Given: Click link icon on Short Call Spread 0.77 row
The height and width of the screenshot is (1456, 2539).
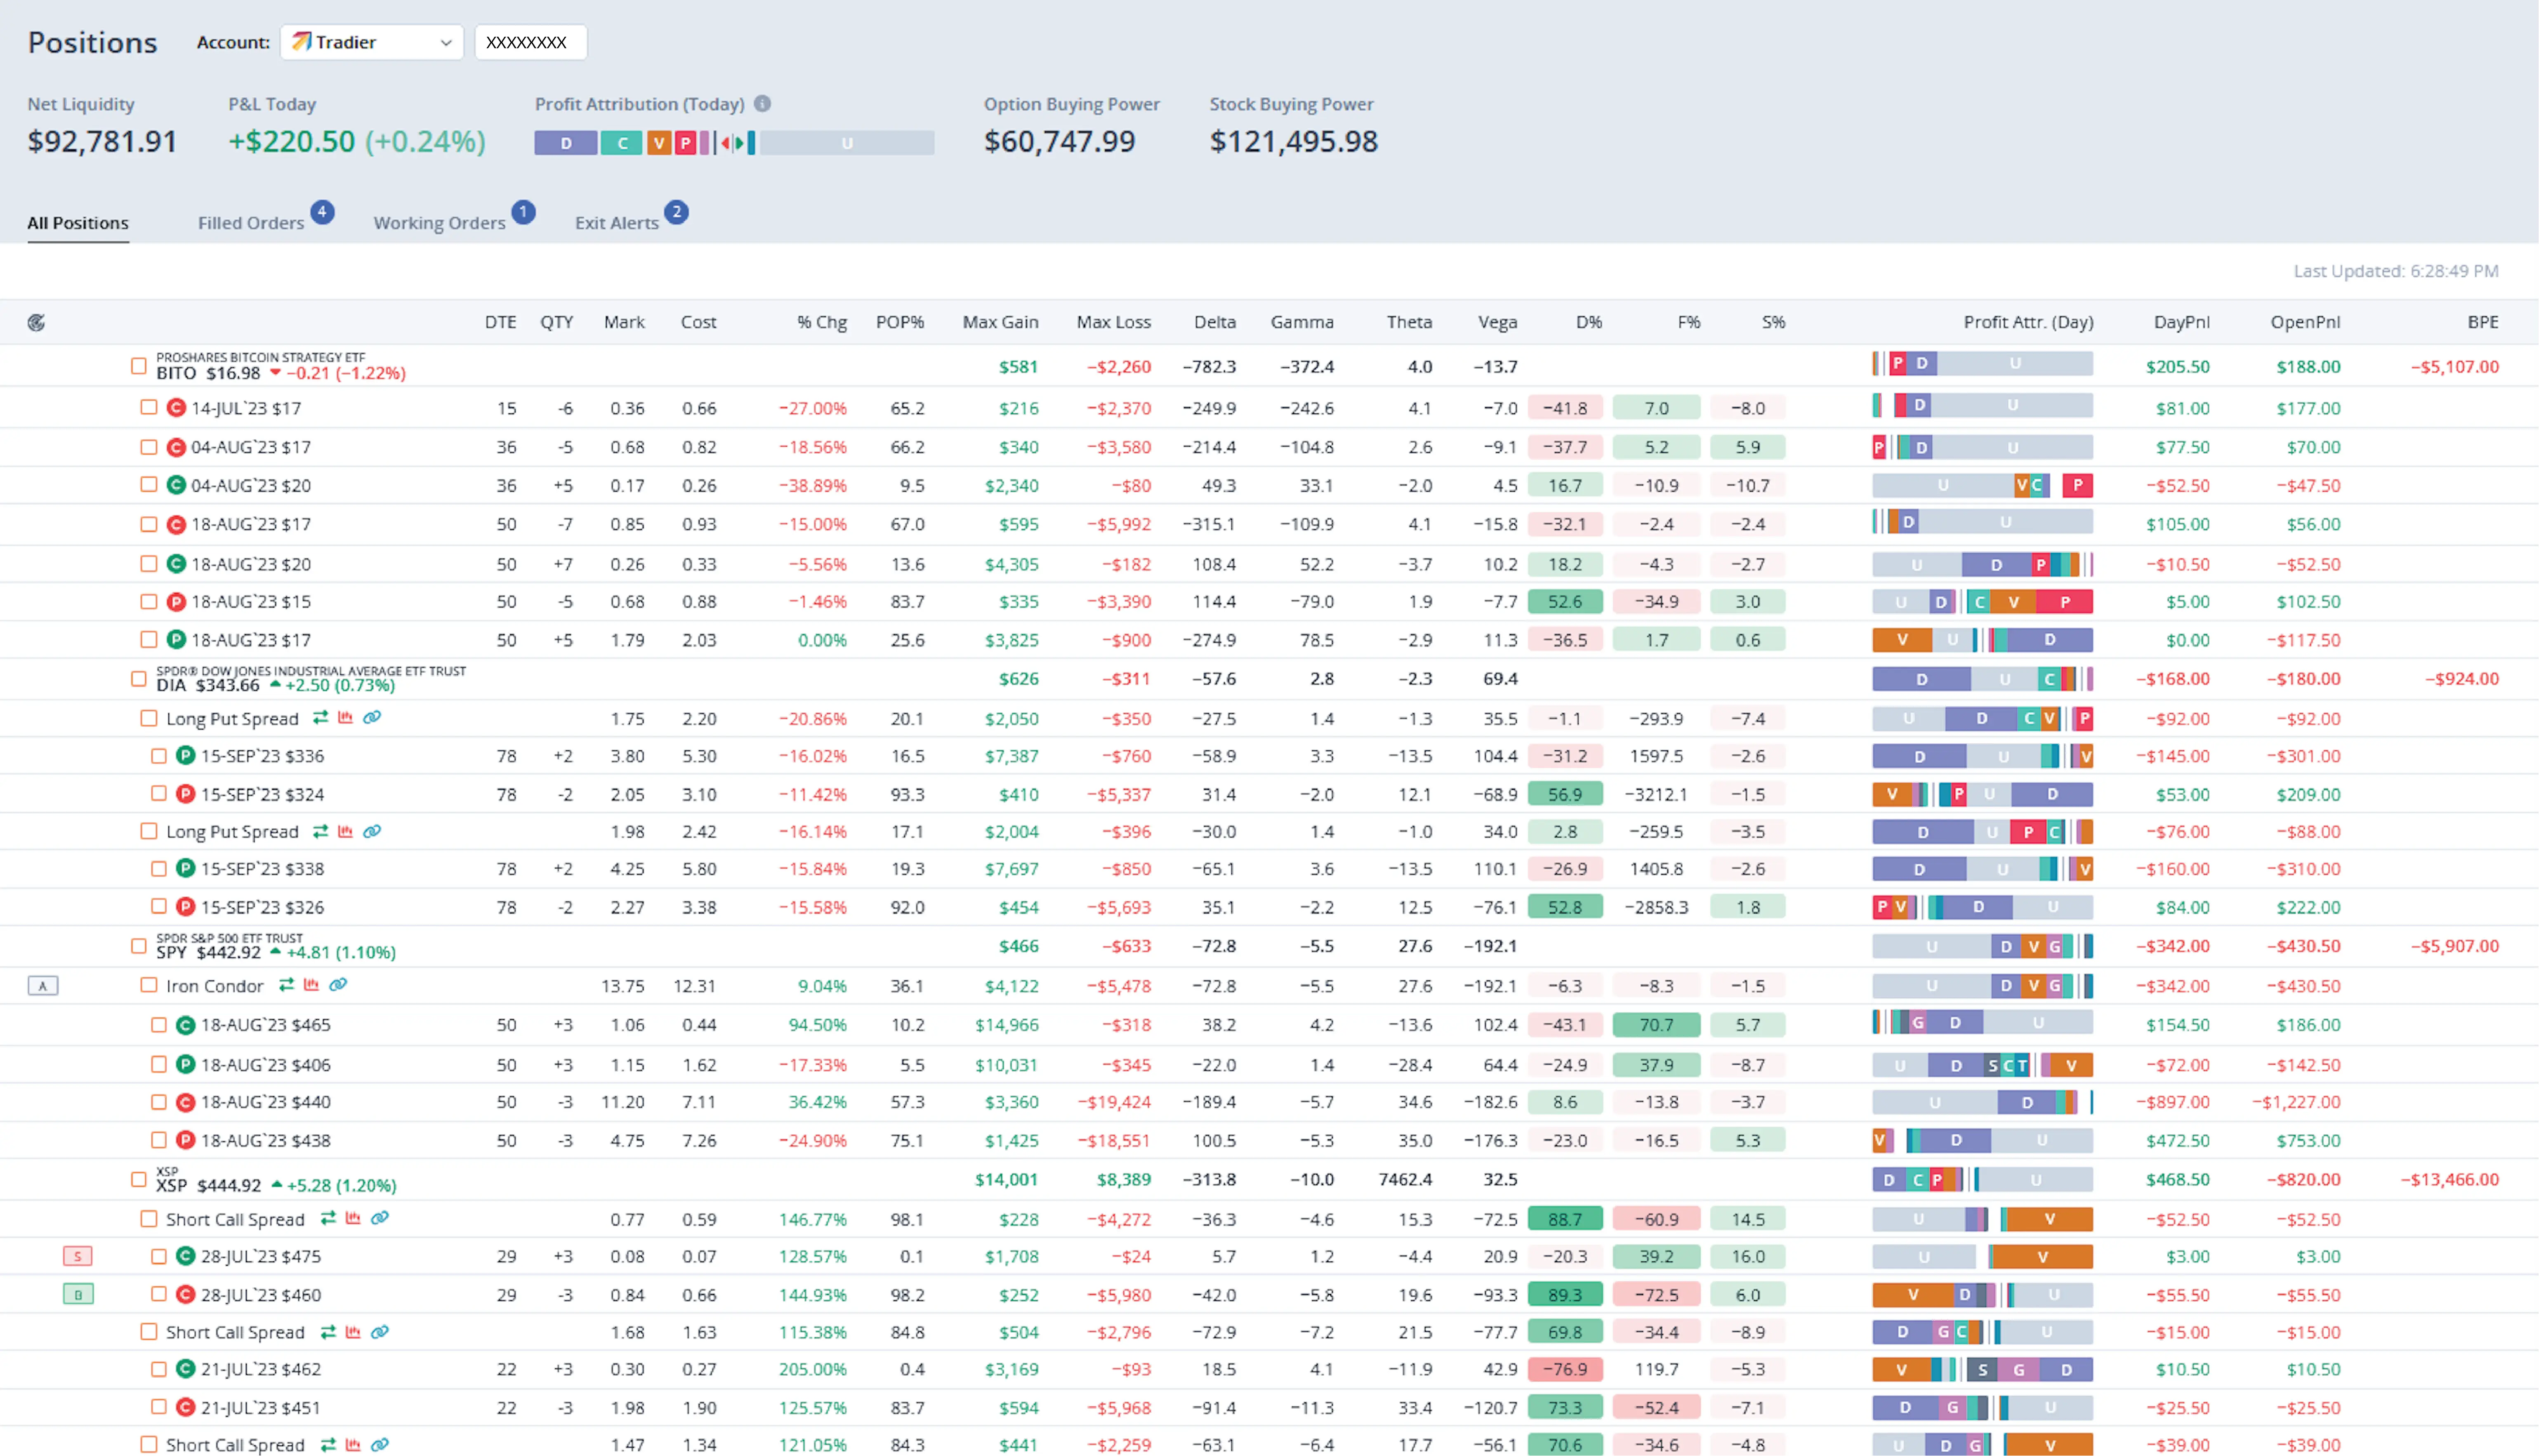Looking at the screenshot, I should pos(380,1218).
